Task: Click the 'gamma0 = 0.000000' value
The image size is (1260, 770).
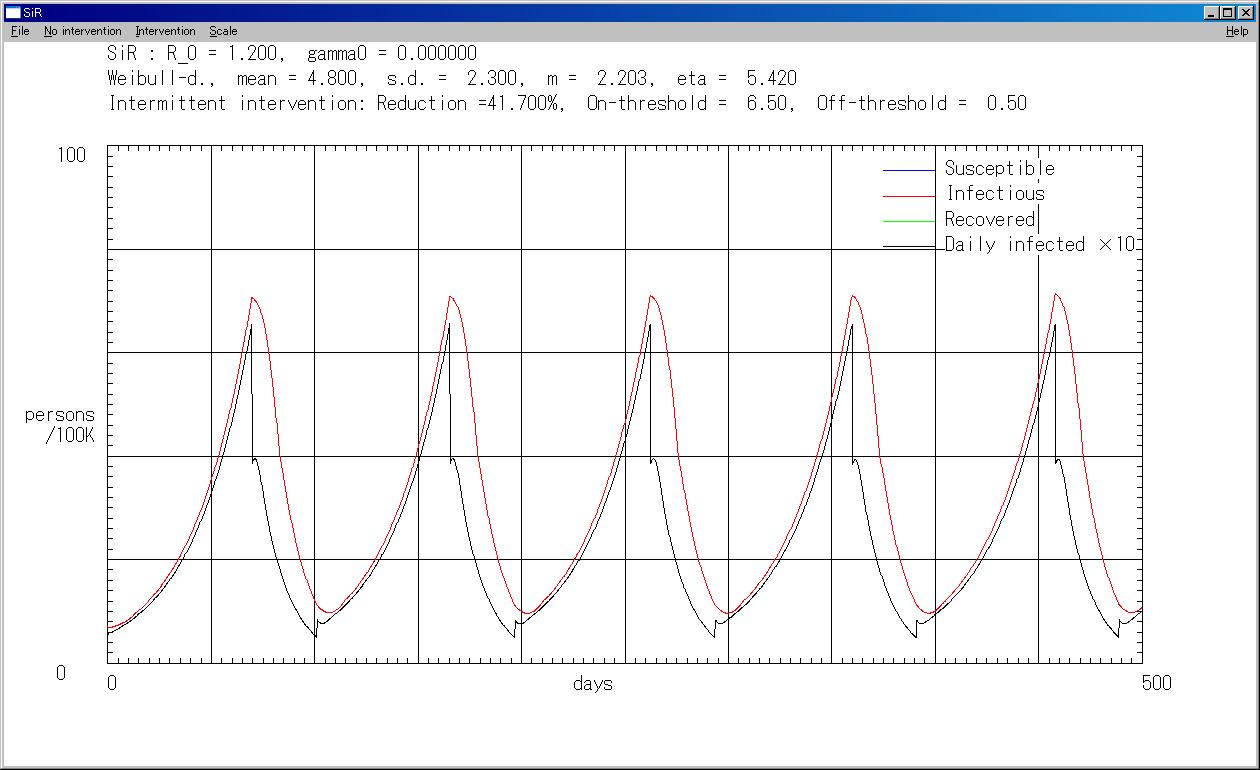Action: click(392, 54)
